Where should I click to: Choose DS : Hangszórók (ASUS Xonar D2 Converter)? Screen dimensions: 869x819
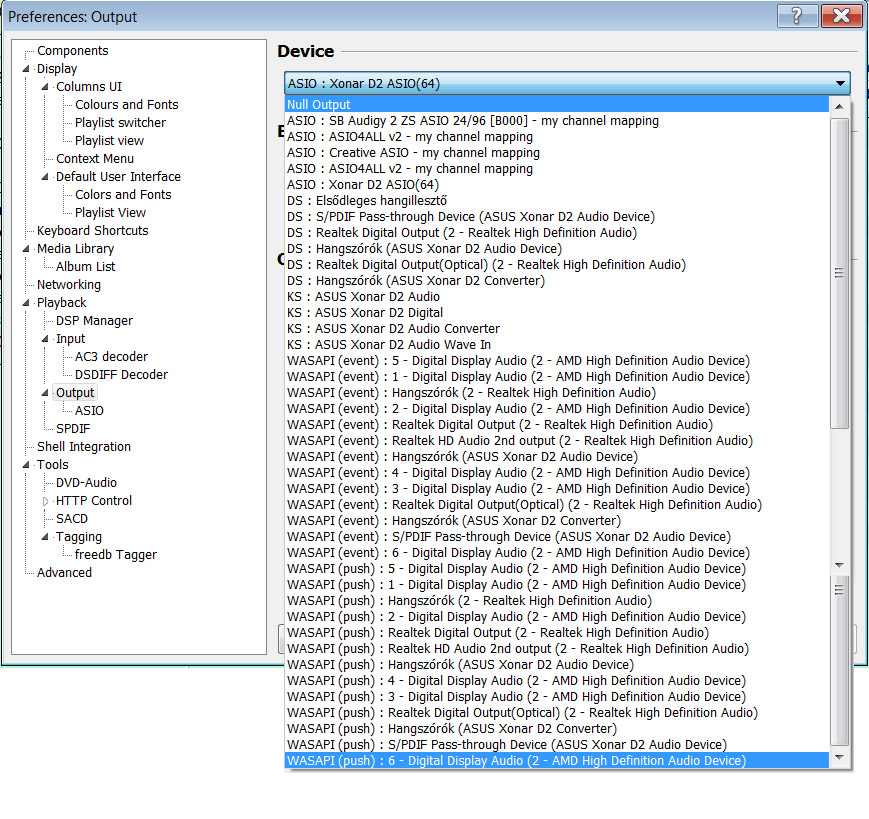coord(557,280)
